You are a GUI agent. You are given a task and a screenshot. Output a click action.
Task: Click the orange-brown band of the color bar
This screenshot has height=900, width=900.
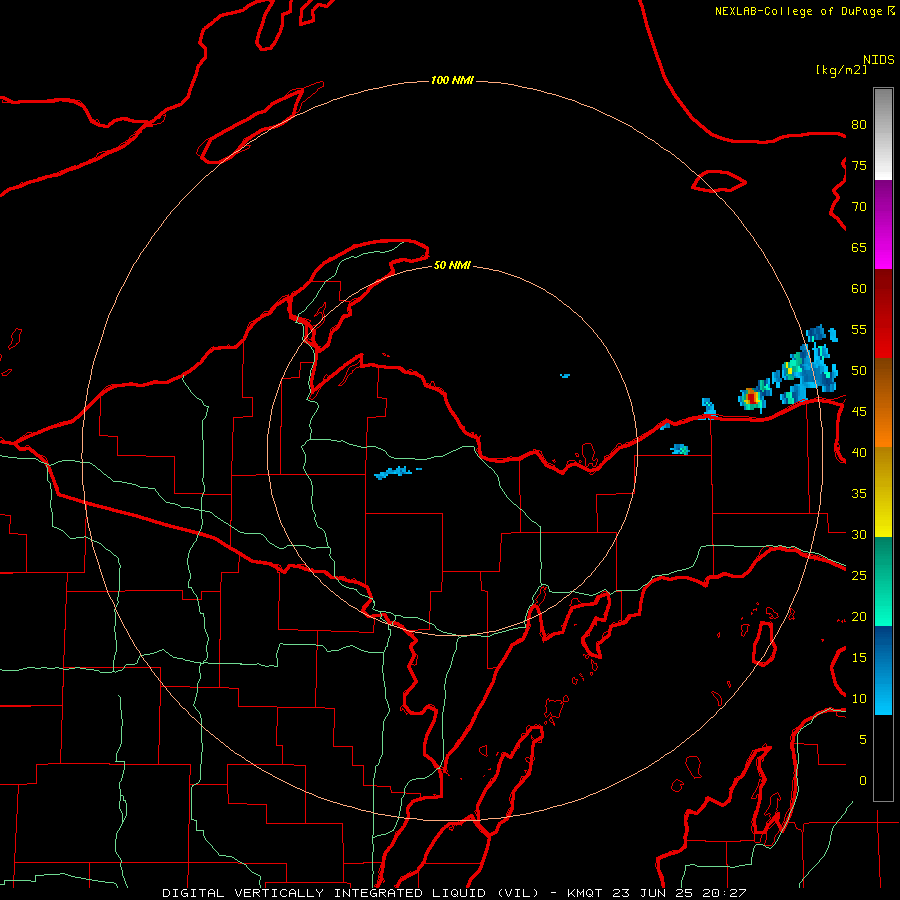[883, 403]
